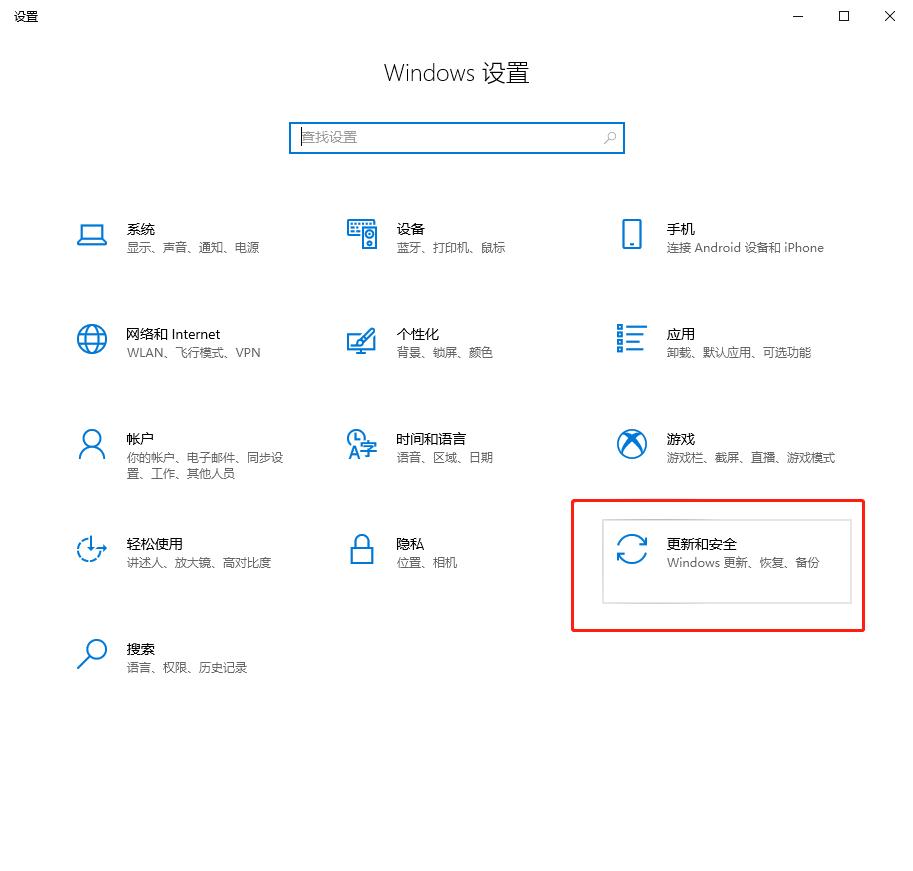The width and height of the screenshot is (913, 871).
Task: Open 帐户 via the person icon
Action: click(x=92, y=445)
